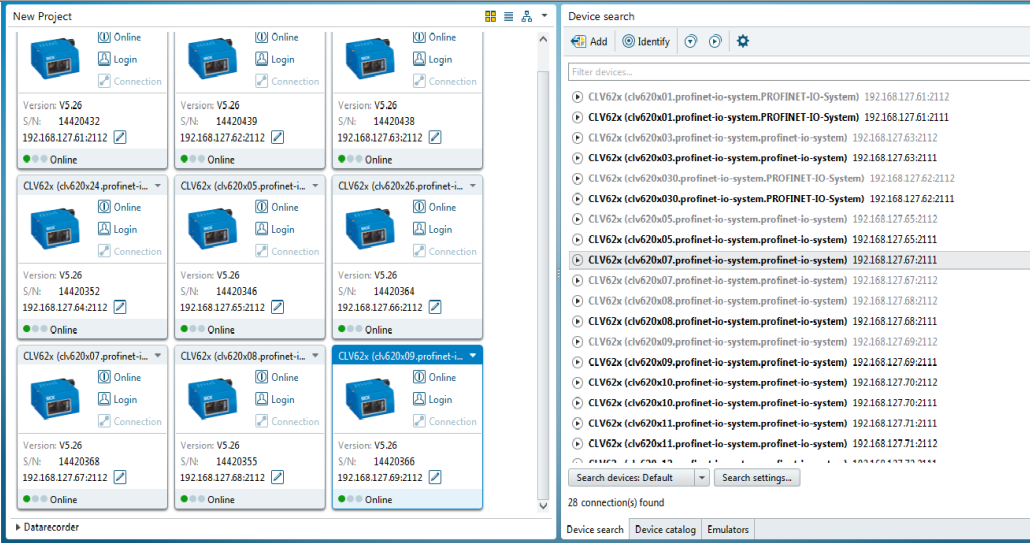Image resolution: width=1030 pixels, height=543 pixels.
Task: Edit IP address 192.168.127.69:2112
Action: (x=435, y=477)
